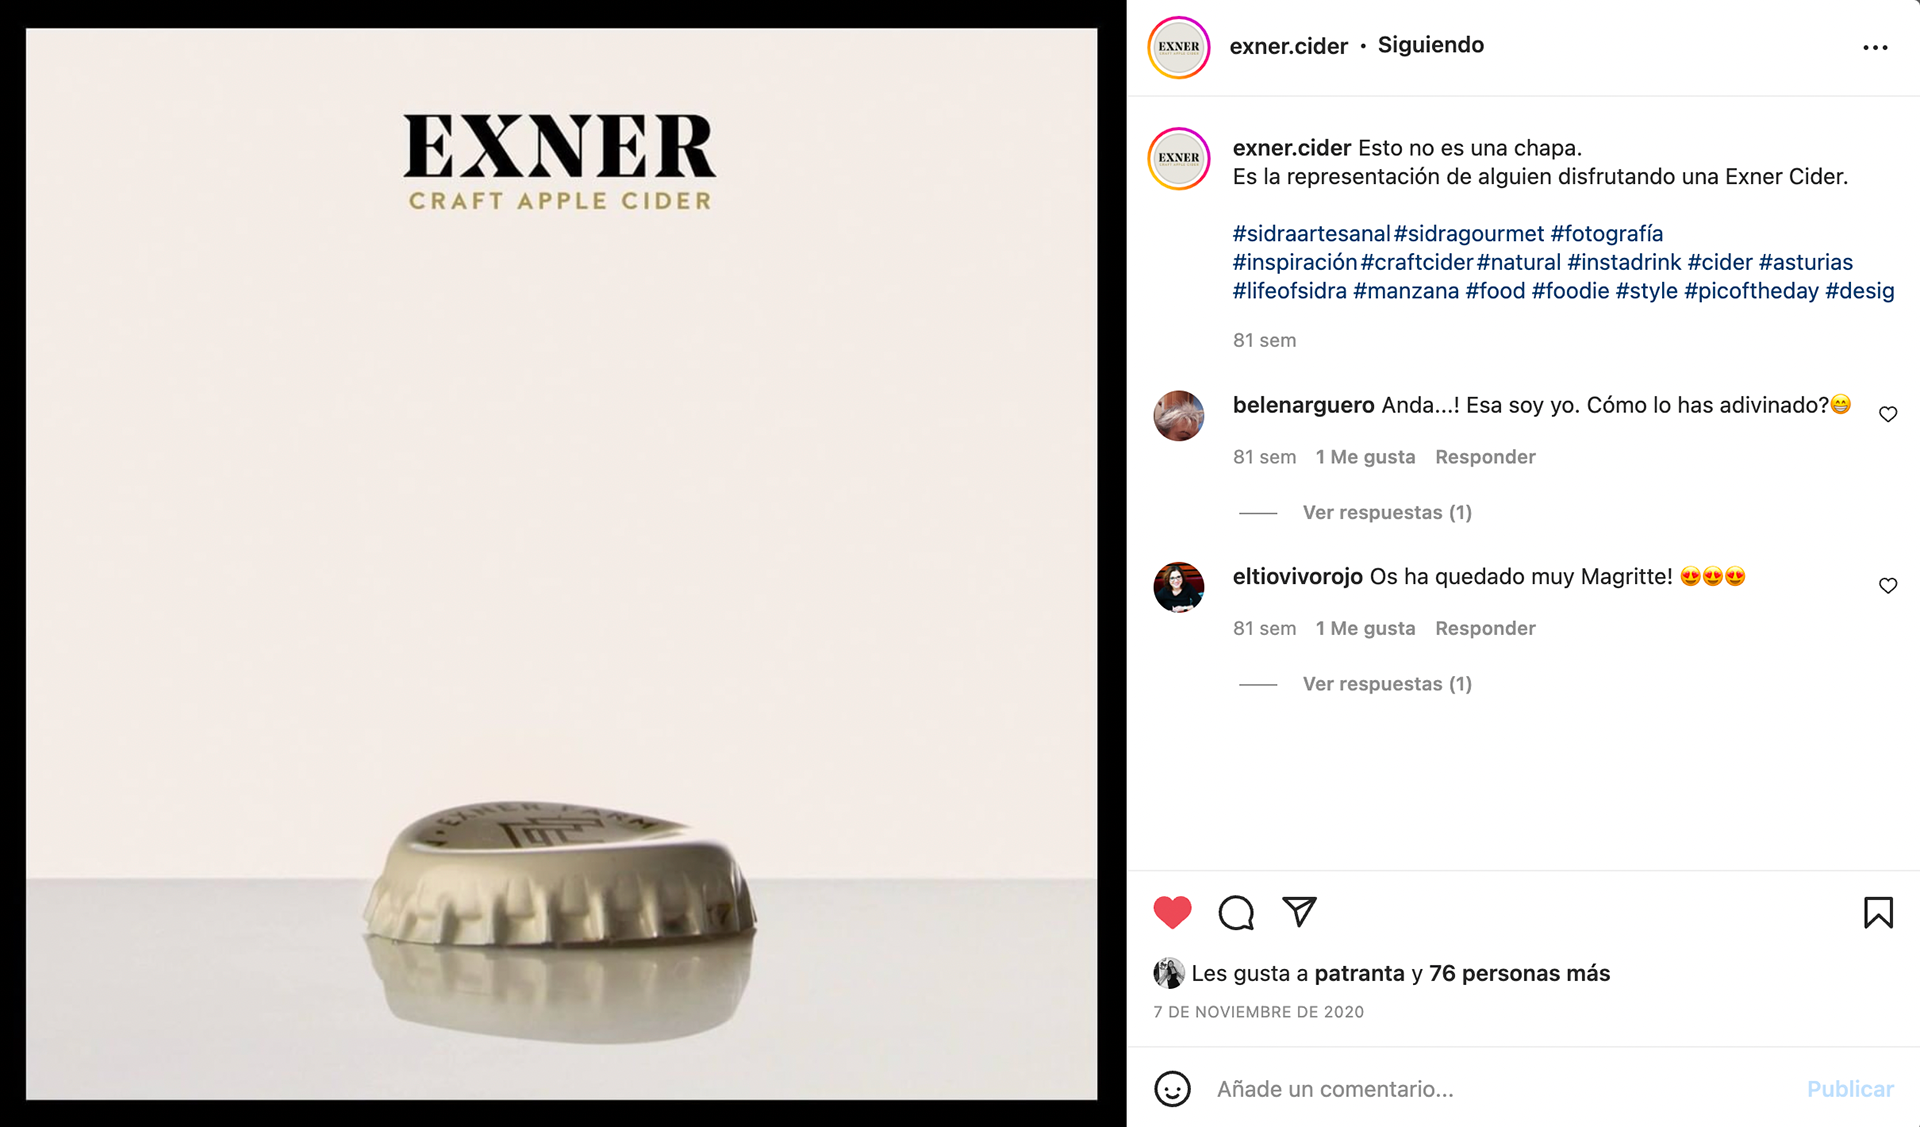Expand replies under belenarguero's comment
This screenshot has height=1127, width=1920.
pyautogui.click(x=1387, y=512)
